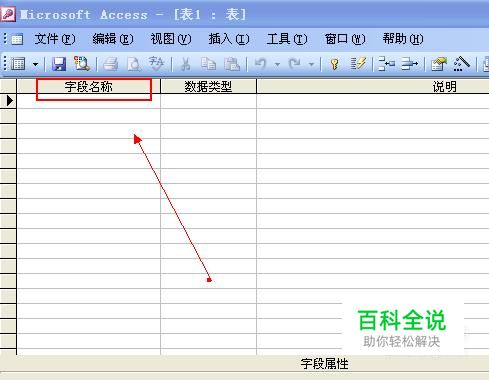This screenshot has width=489, height=380.
Task: Click the 字段名称 column header
Action: 88,87
